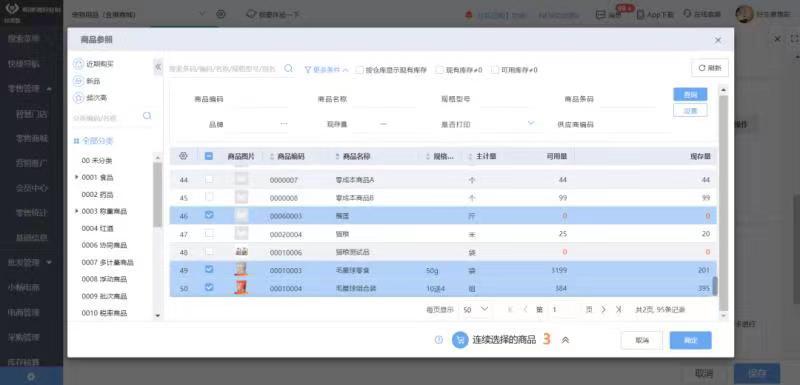Open the per-page count dropdown showing 50

tap(476, 310)
